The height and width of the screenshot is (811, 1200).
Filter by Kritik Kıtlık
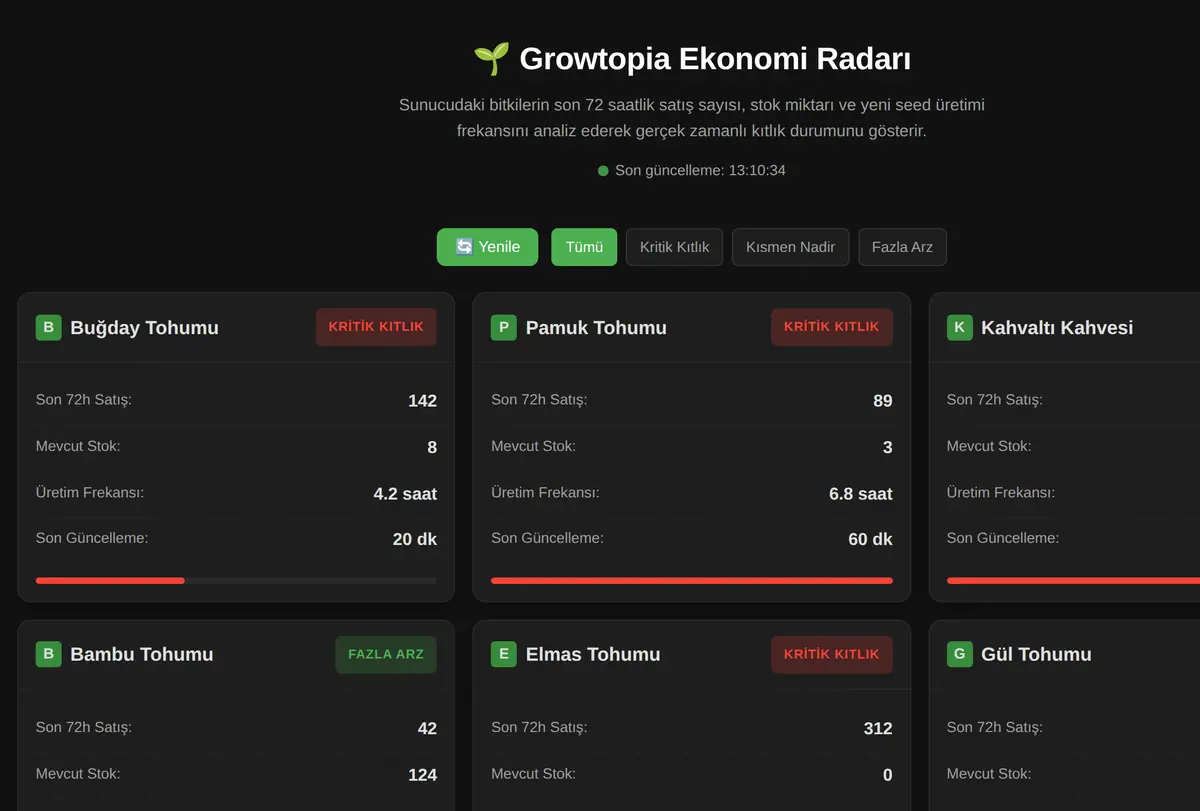click(x=674, y=247)
